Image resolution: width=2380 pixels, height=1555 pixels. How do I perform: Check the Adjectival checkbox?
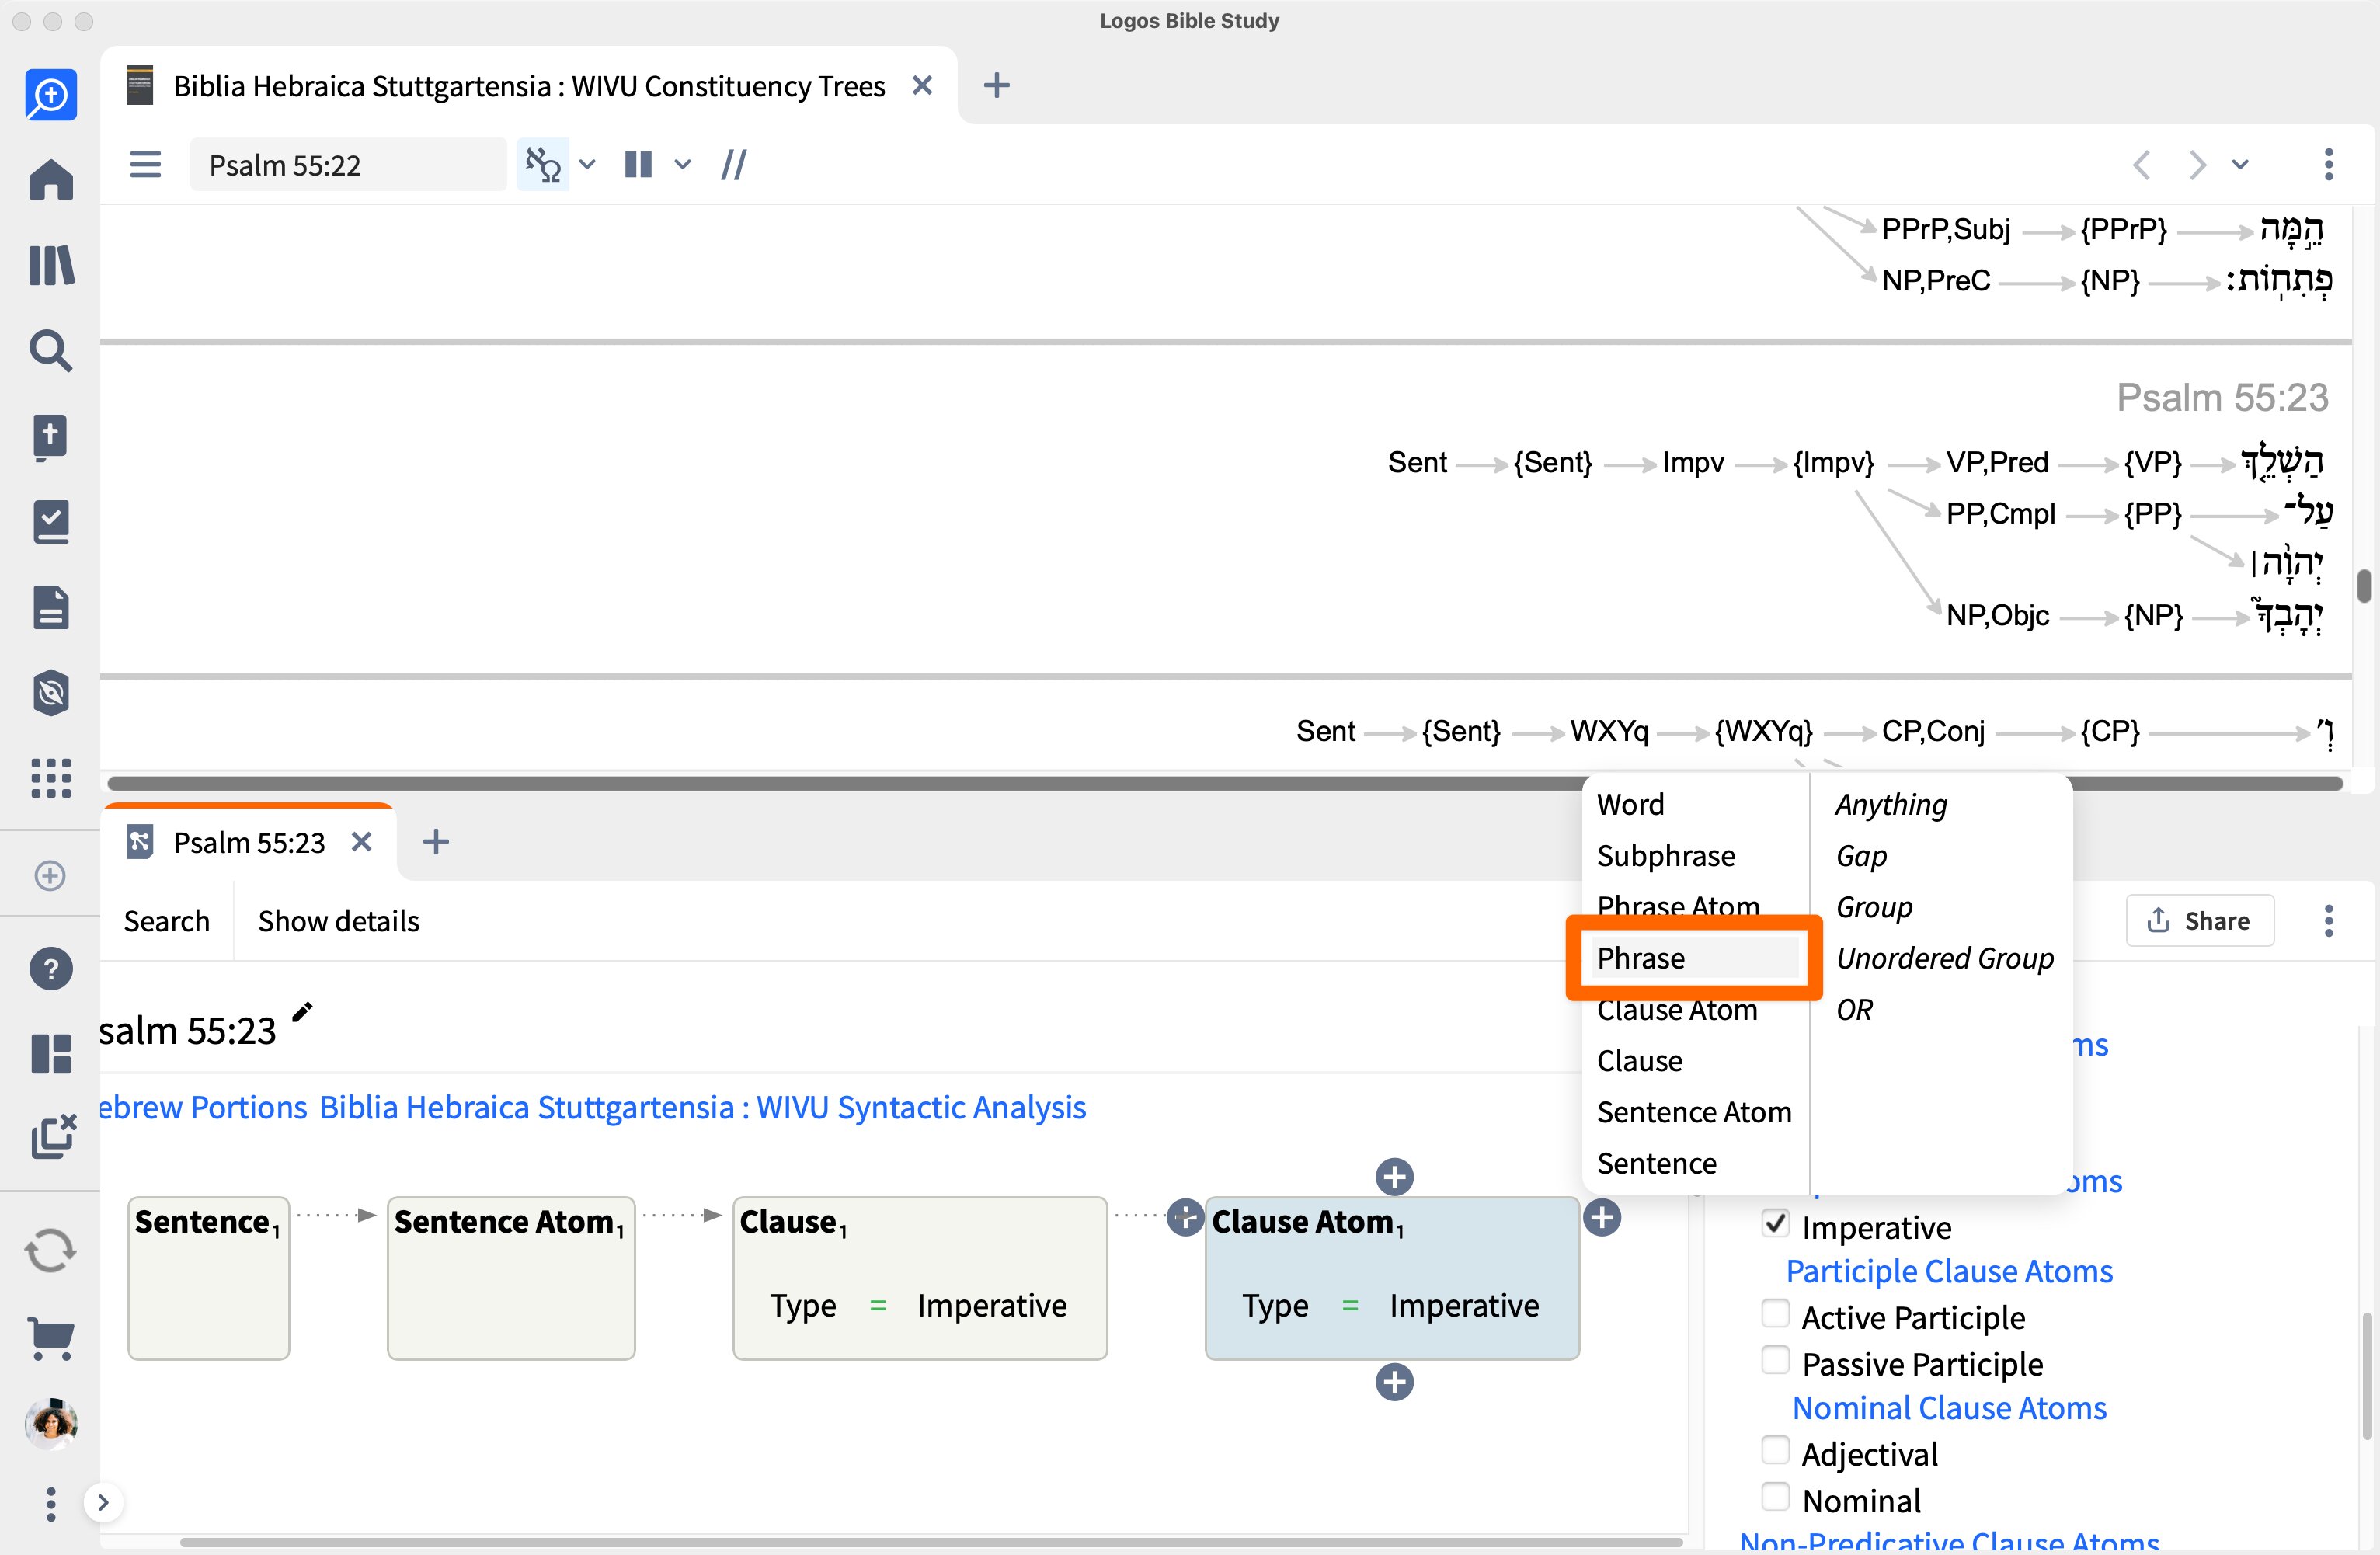[x=1775, y=1450]
